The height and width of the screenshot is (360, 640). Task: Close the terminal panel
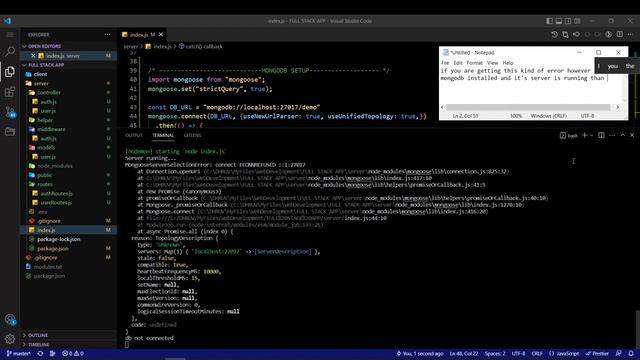(632, 135)
